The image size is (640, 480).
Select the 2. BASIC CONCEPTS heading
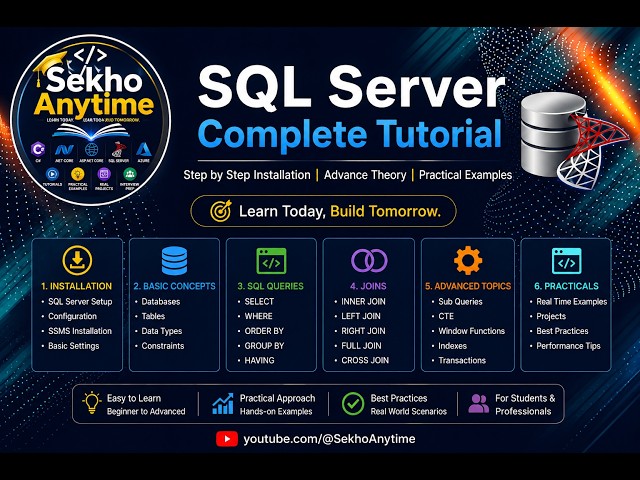tap(174, 286)
